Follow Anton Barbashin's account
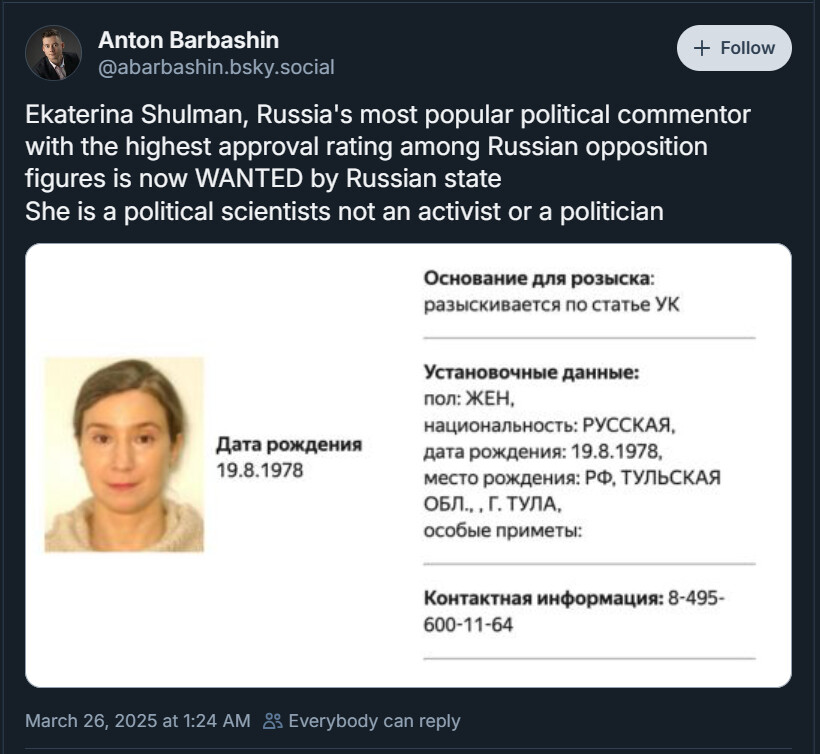The width and height of the screenshot is (820, 754). click(734, 48)
